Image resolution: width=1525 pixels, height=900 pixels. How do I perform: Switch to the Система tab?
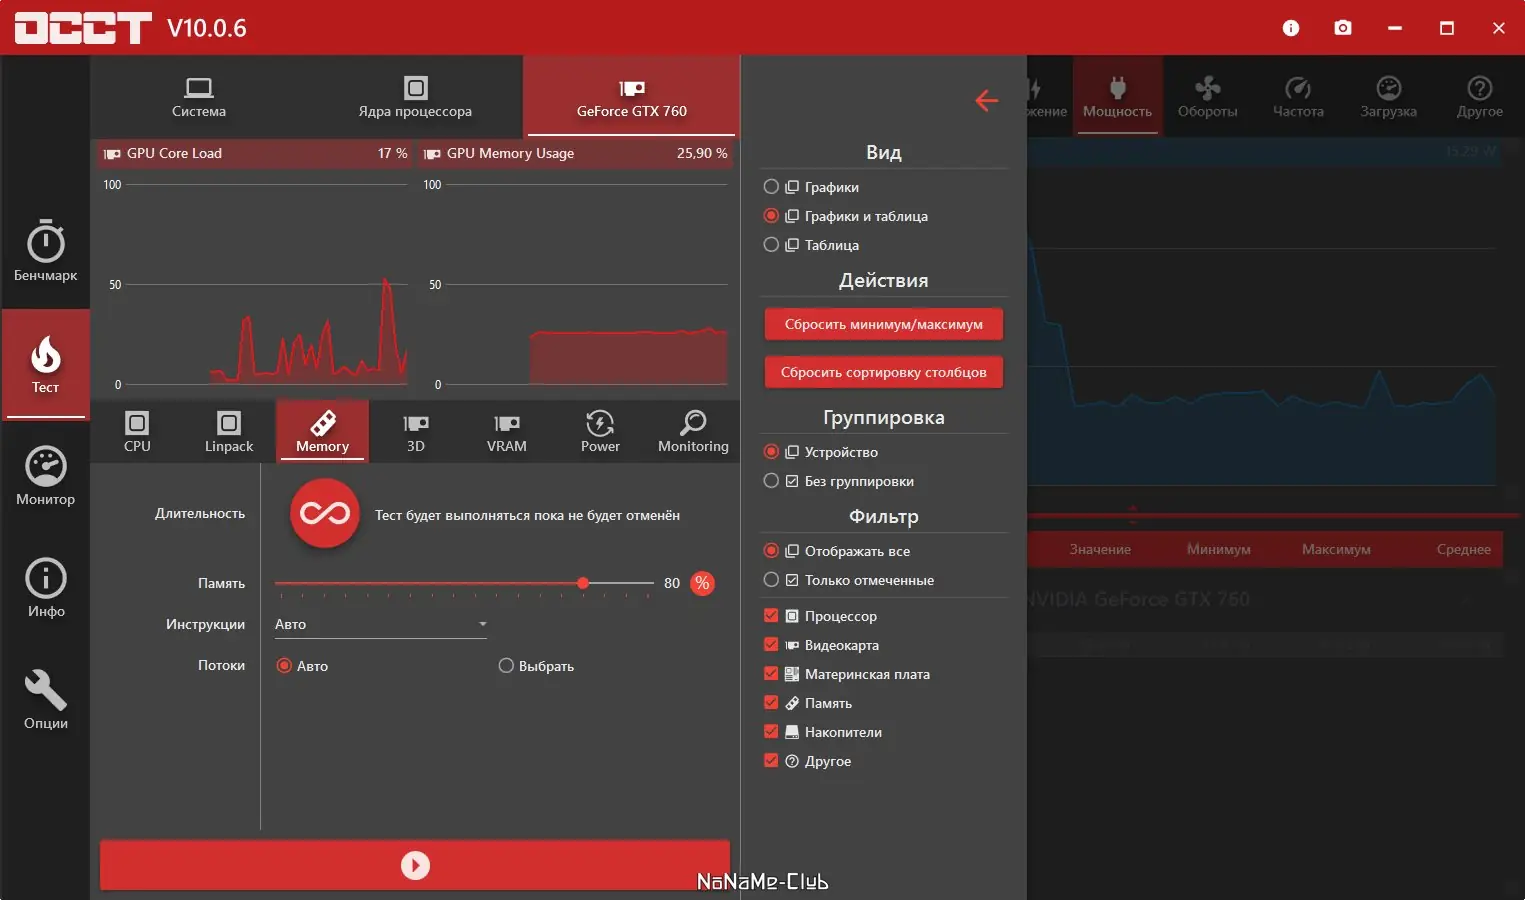pos(199,97)
